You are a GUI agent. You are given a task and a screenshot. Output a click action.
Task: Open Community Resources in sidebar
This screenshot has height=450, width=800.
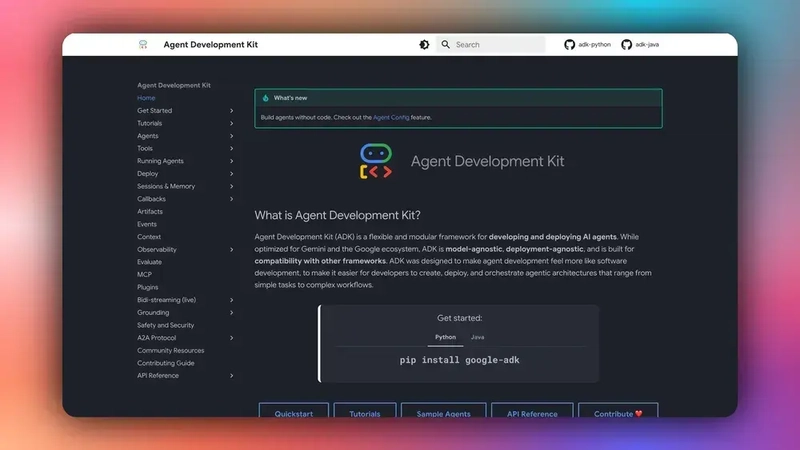[170, 351]
